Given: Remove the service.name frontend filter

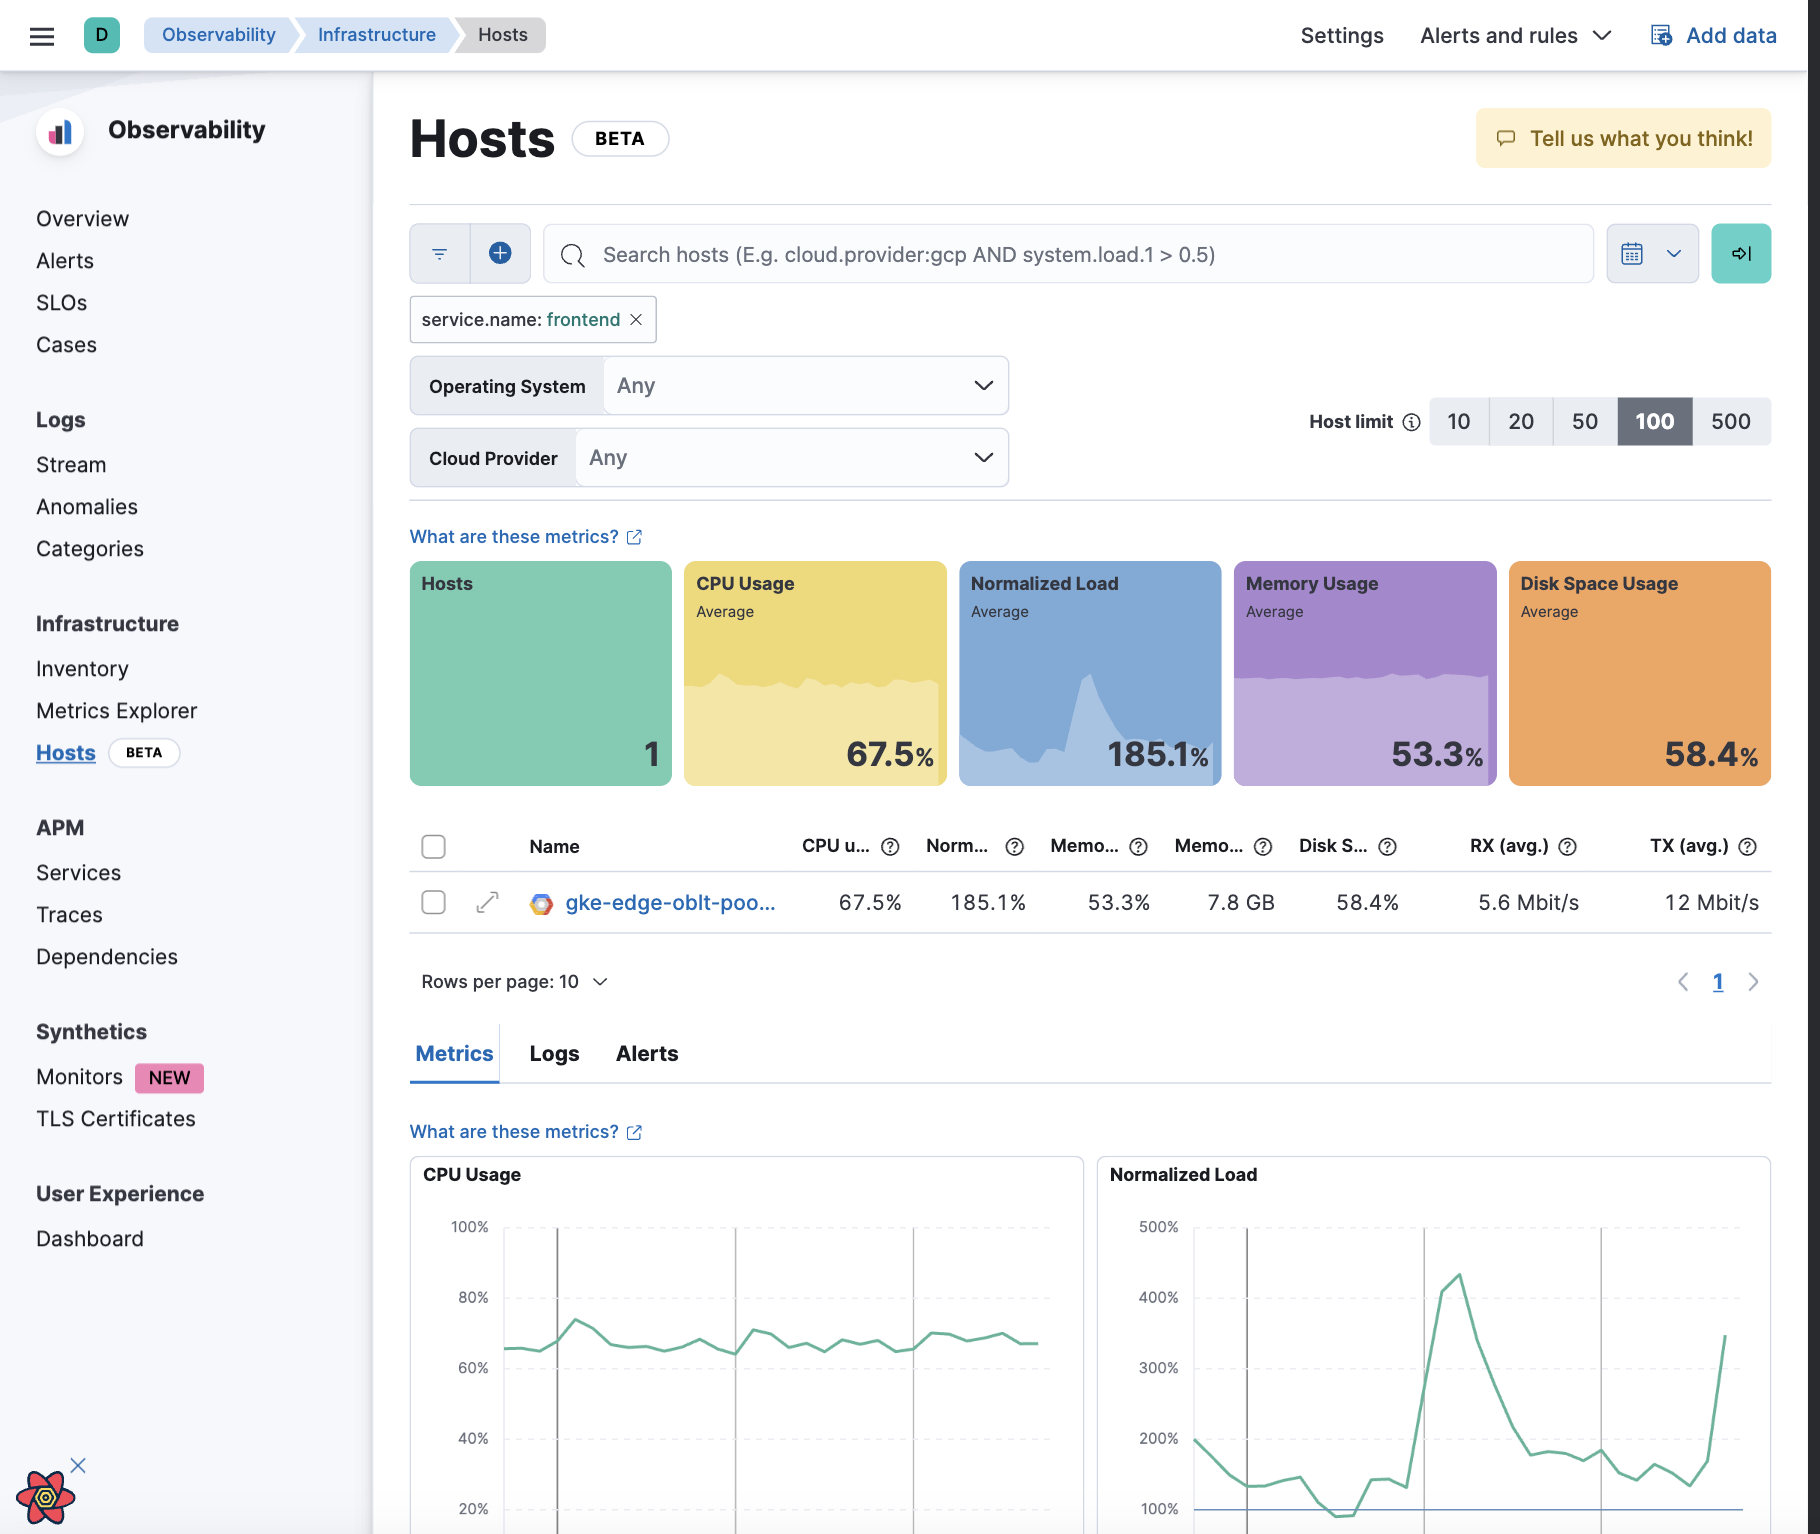Looking at the screenshot, I should (x=636, y=320).
